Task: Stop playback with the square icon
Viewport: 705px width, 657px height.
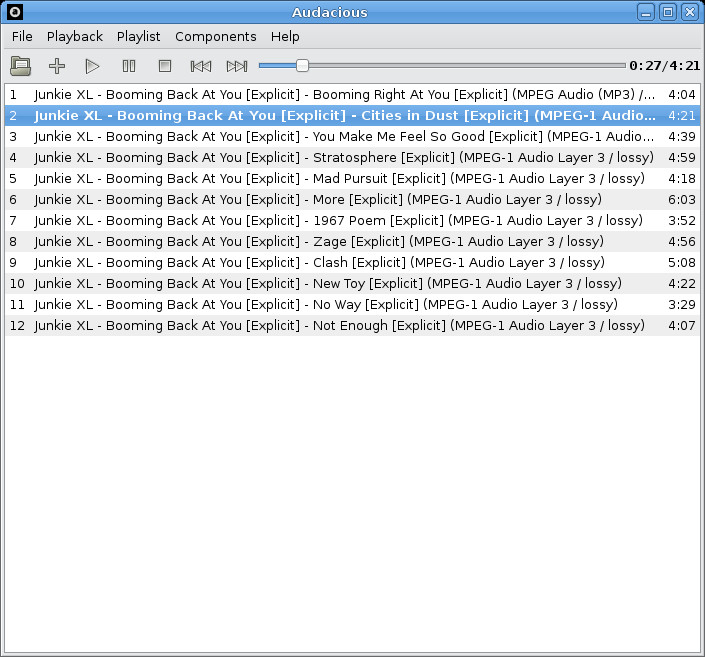Action: point(165,66)
